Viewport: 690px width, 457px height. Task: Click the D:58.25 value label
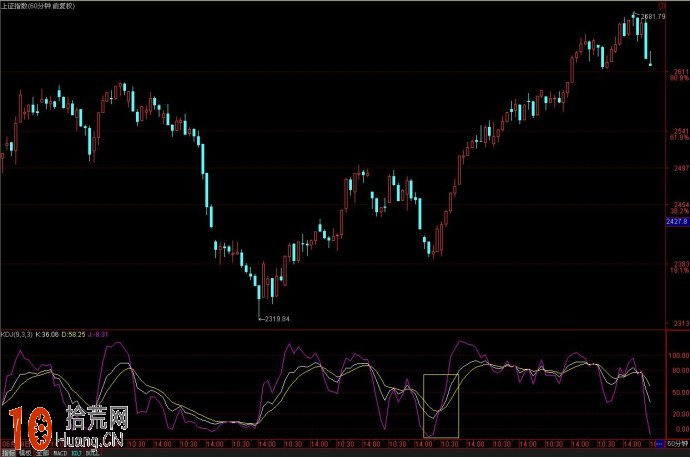click(x=73, y=334)
